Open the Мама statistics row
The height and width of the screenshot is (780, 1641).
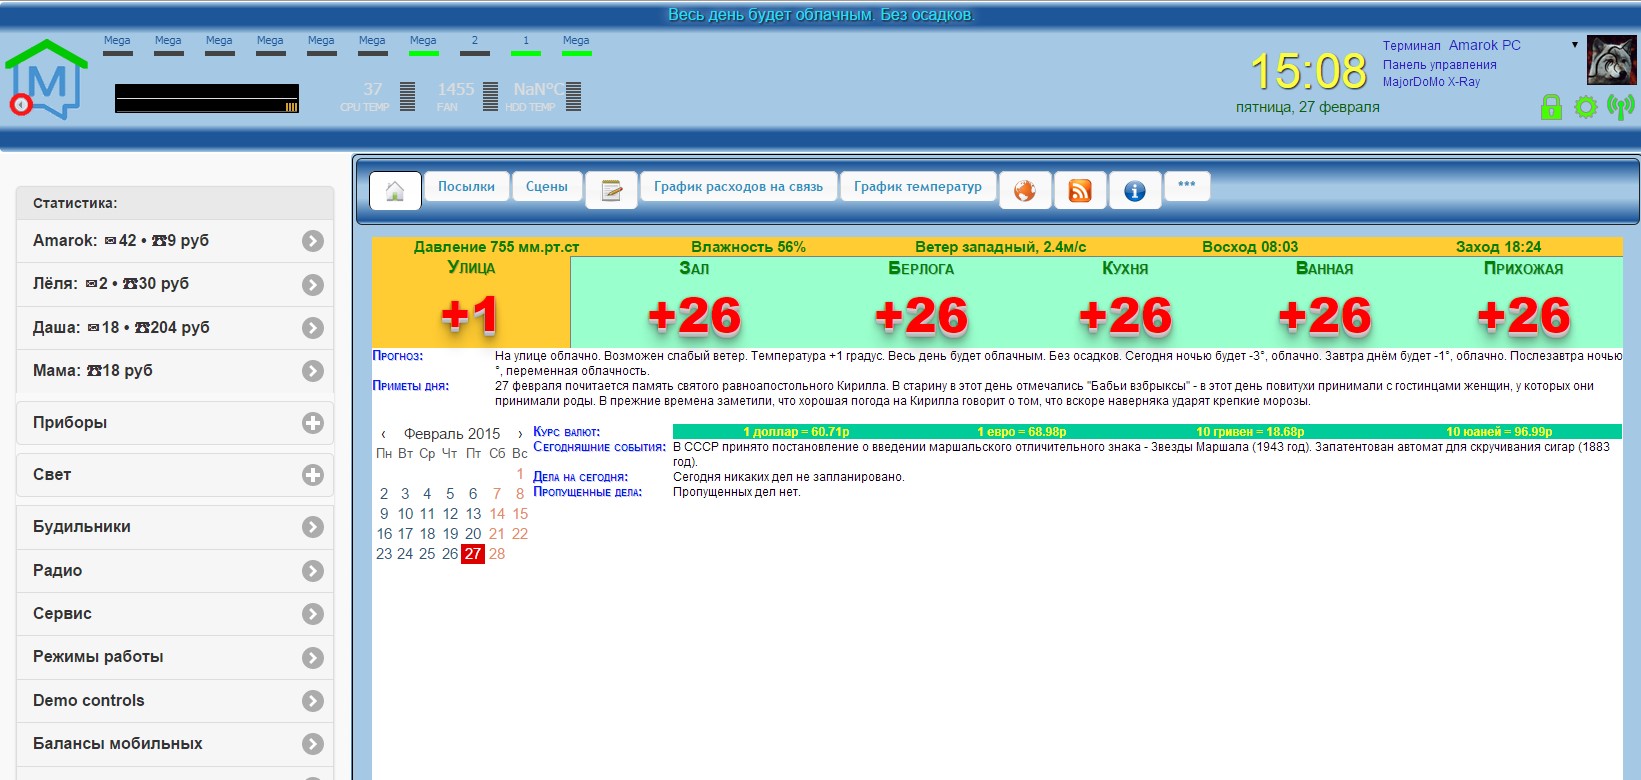tap(175, 371)
